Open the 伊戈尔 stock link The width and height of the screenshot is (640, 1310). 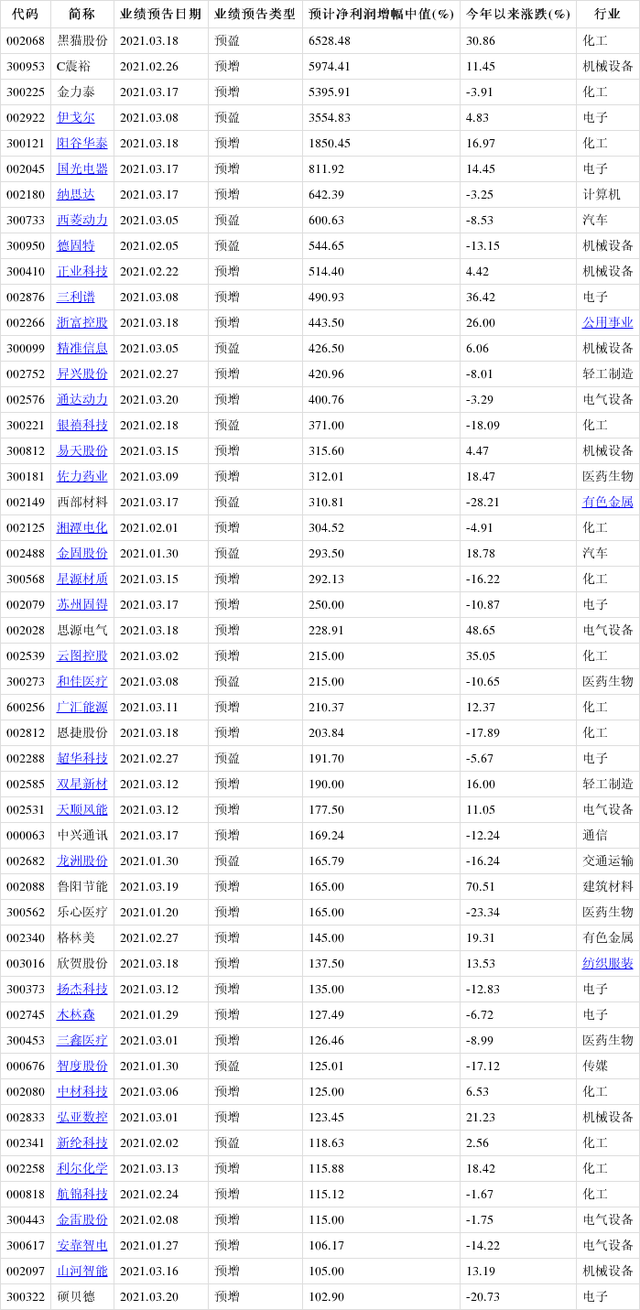pyautogui.click(x=76, y=118)
